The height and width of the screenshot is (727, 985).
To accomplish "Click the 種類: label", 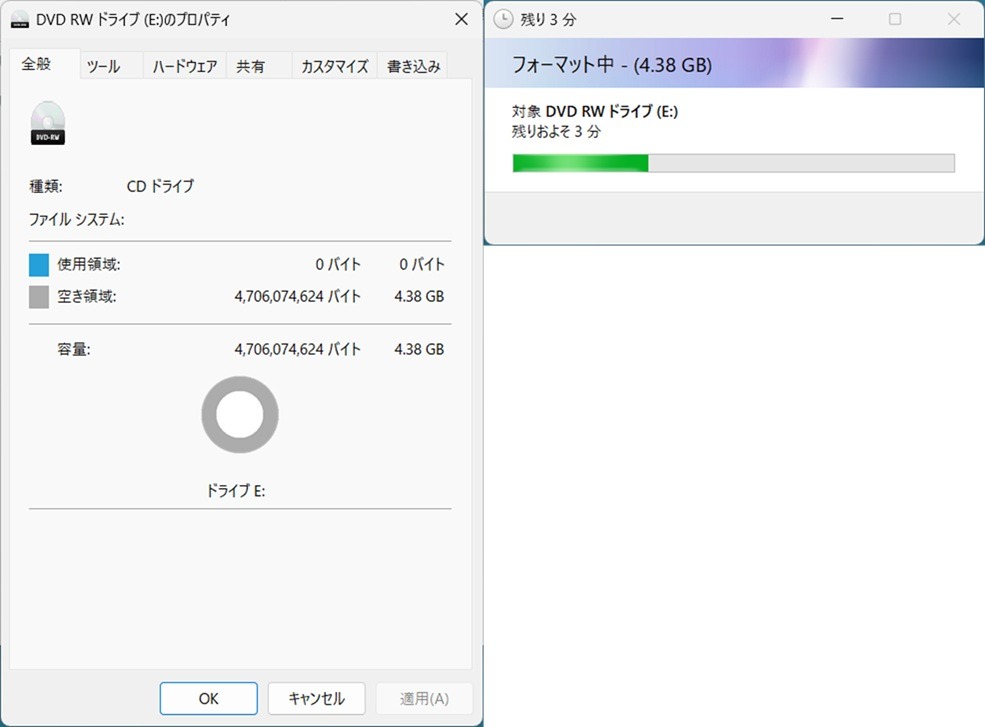I will click(x=46, y=187).
